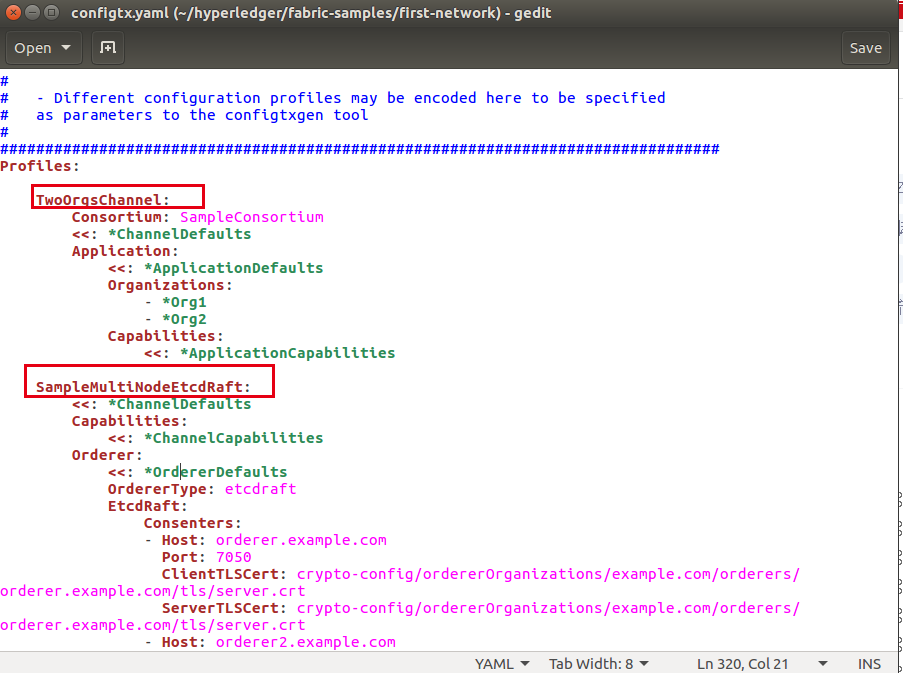Open the YAML language selector
Screen dimensions: 903x673
click(502, 664)
